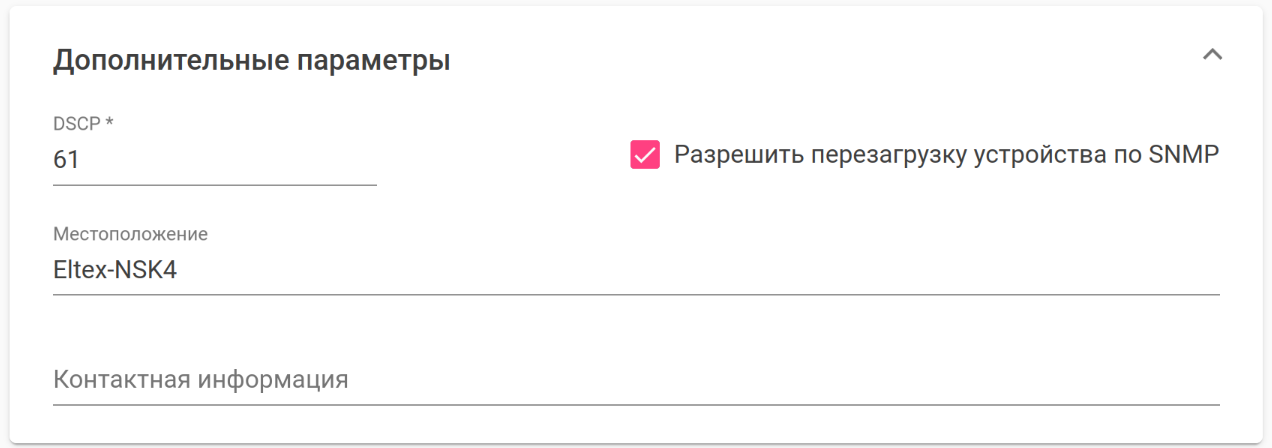Image resolution: width=1272 pixels, height=448 pixels.
Task: Click the Дополнительные параметры section heading
Action: 251,60
